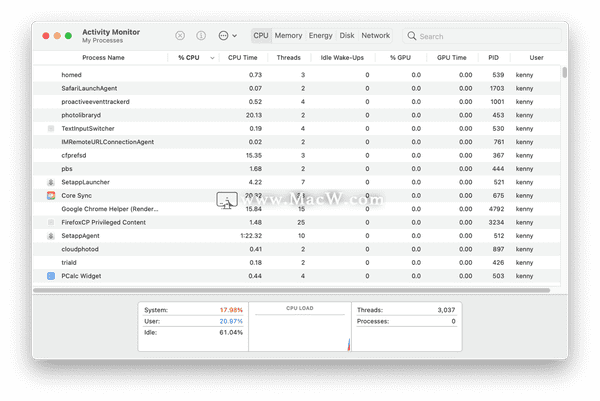Viewport: 600px width, 401px height.
Task: Click the horizontal scrollbar at table bottom
Action: (292, 290)
